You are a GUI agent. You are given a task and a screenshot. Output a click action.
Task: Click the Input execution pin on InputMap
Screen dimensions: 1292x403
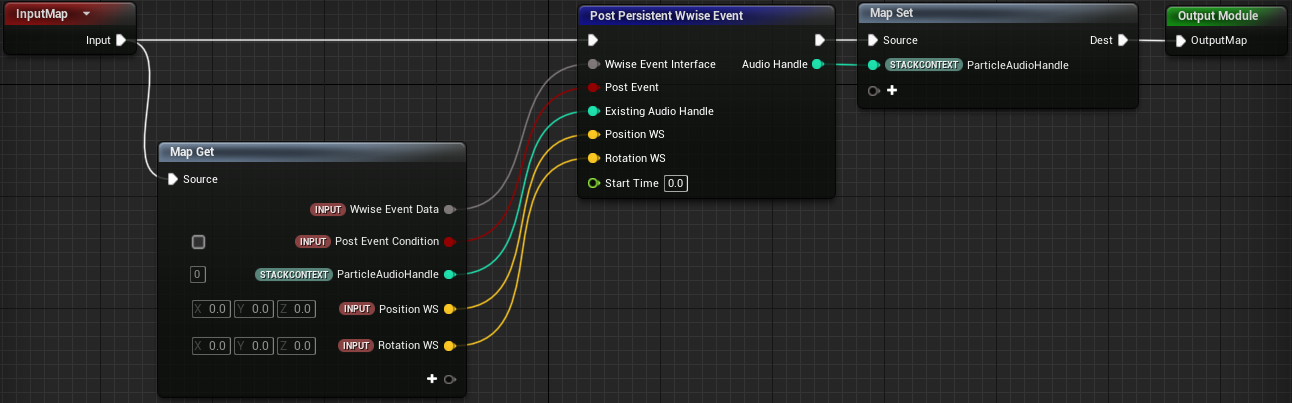tap(121, 41)
